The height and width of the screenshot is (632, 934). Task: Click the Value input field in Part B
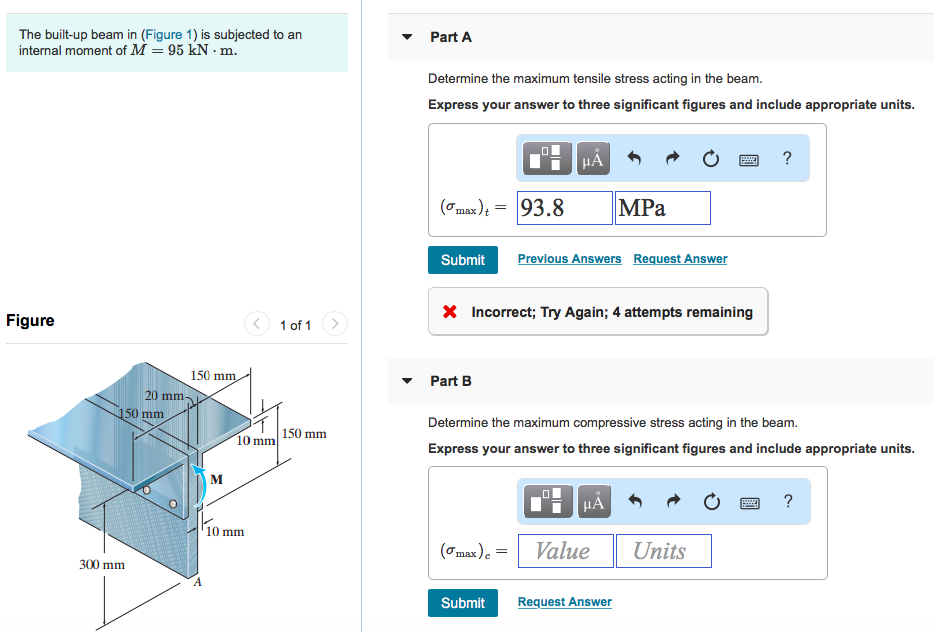pos(565,550)
